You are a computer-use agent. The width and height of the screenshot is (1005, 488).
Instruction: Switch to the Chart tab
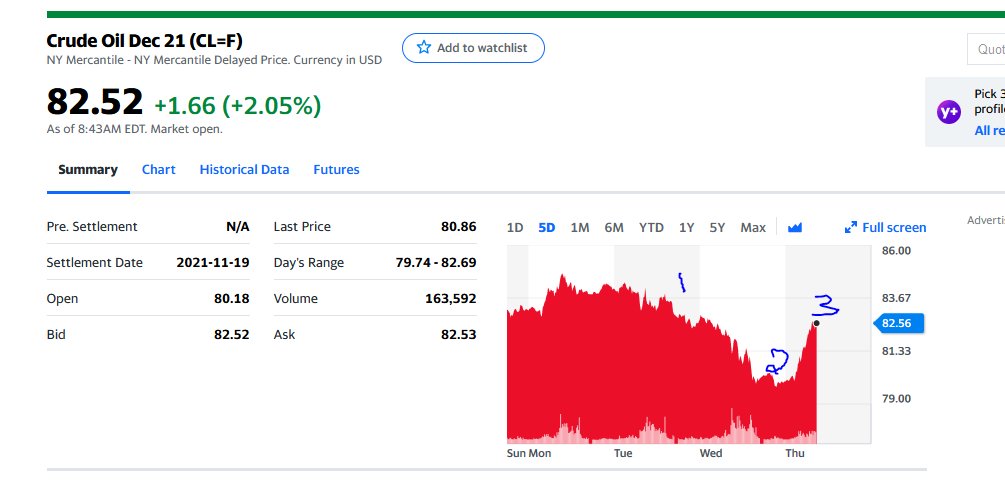tap(158, 170)
